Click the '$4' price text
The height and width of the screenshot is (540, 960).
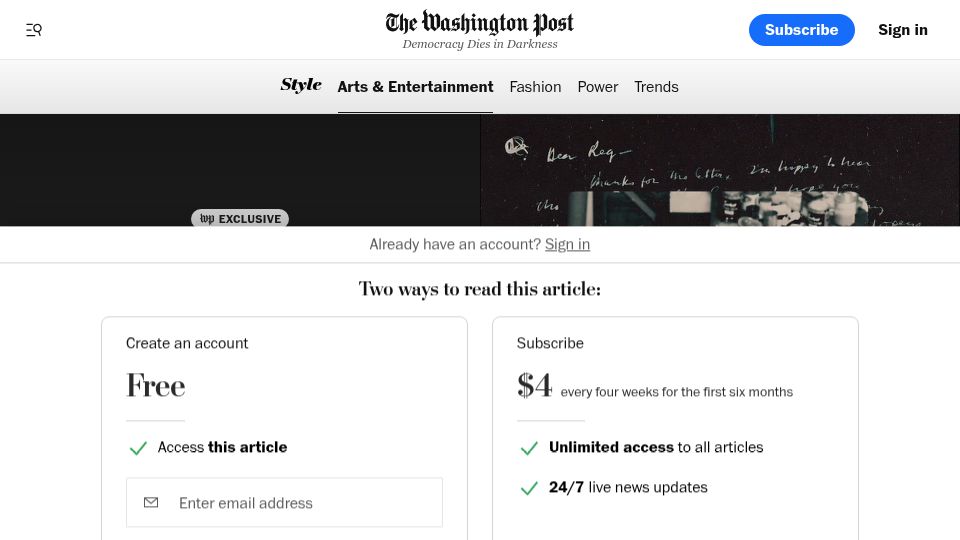[x=534, y=386]
